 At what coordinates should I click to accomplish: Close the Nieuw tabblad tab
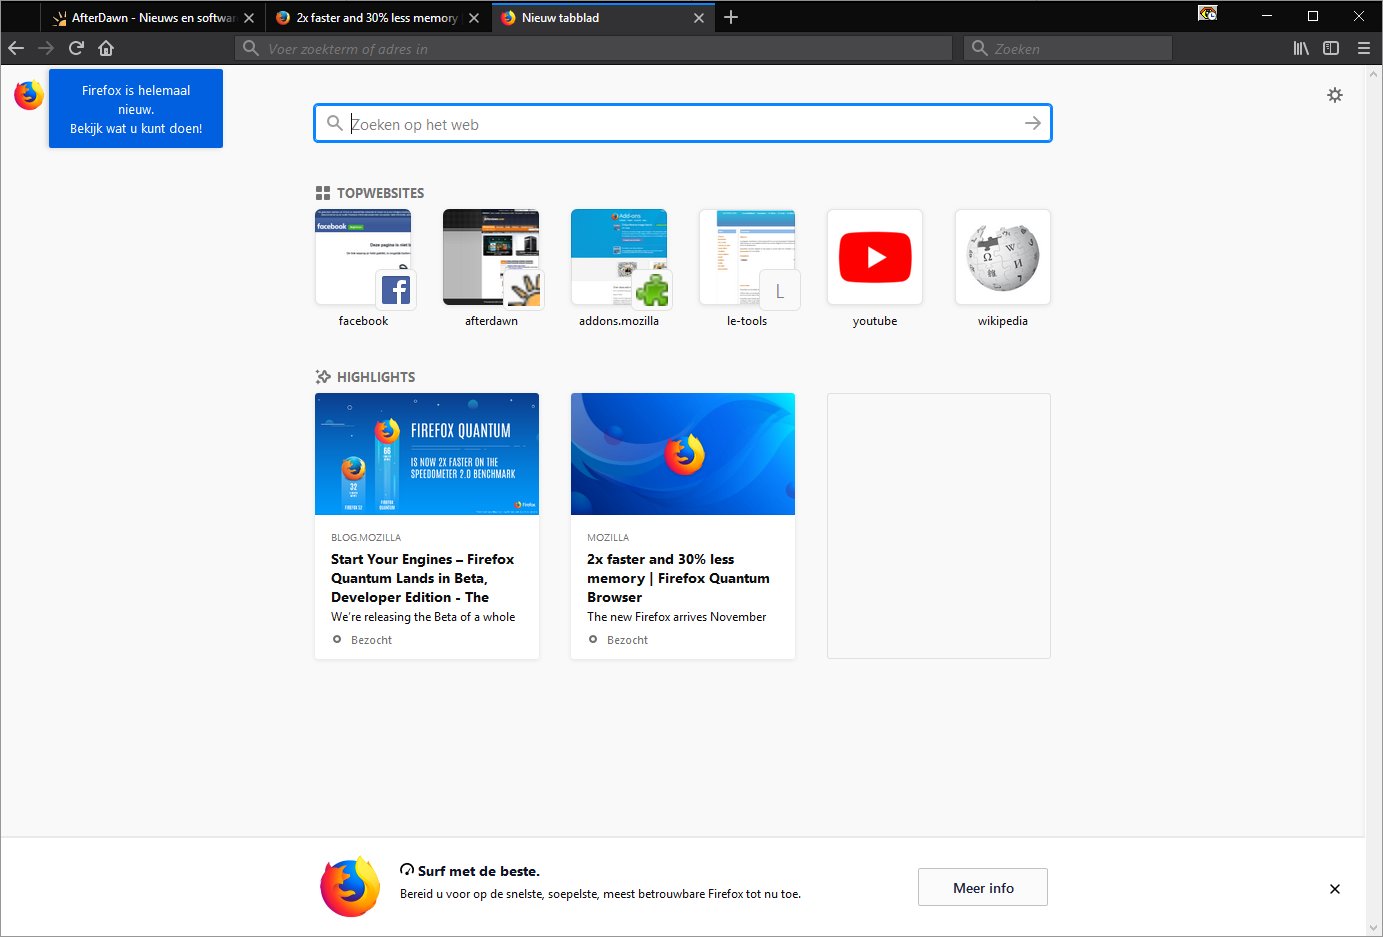click(x=699, y=18)
